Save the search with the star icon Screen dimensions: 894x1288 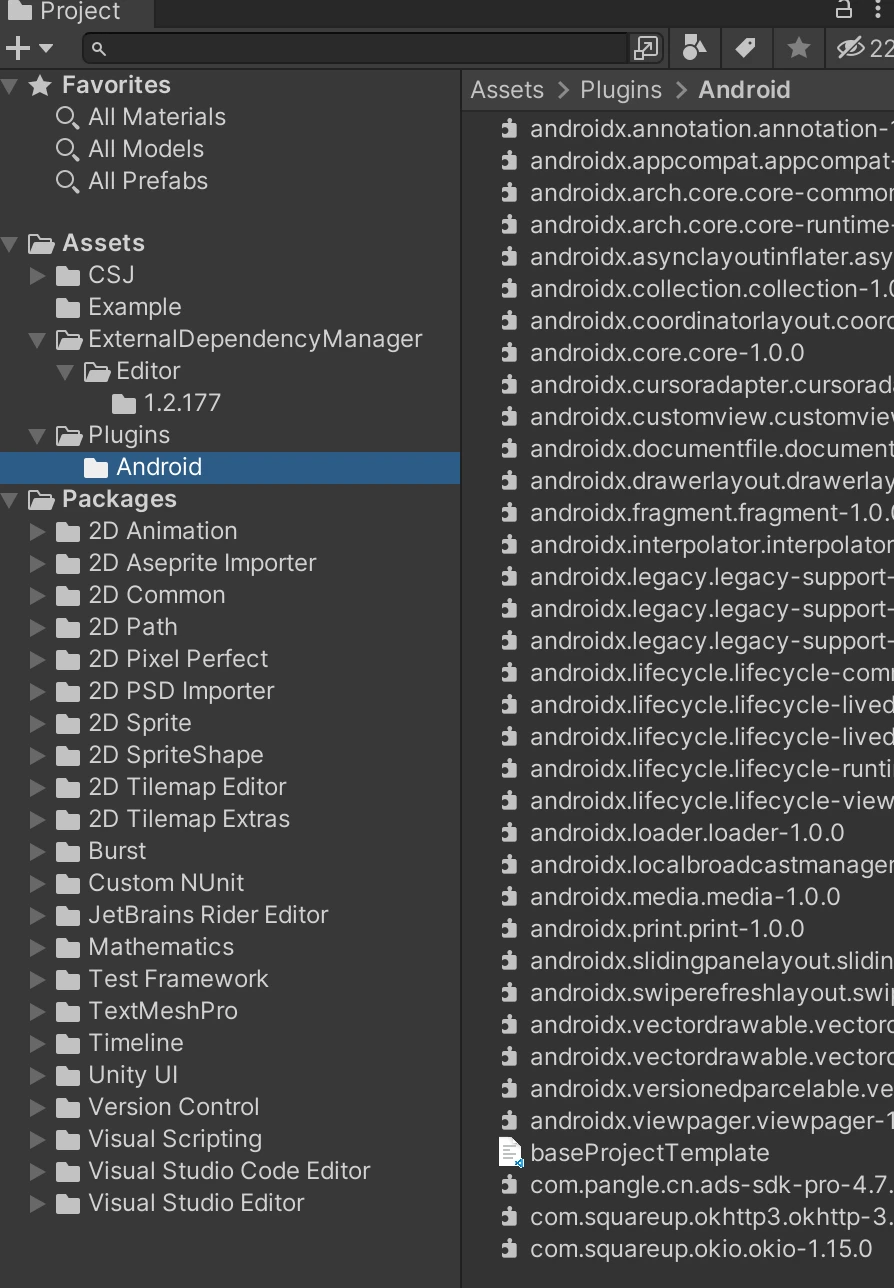pos(798,47)
